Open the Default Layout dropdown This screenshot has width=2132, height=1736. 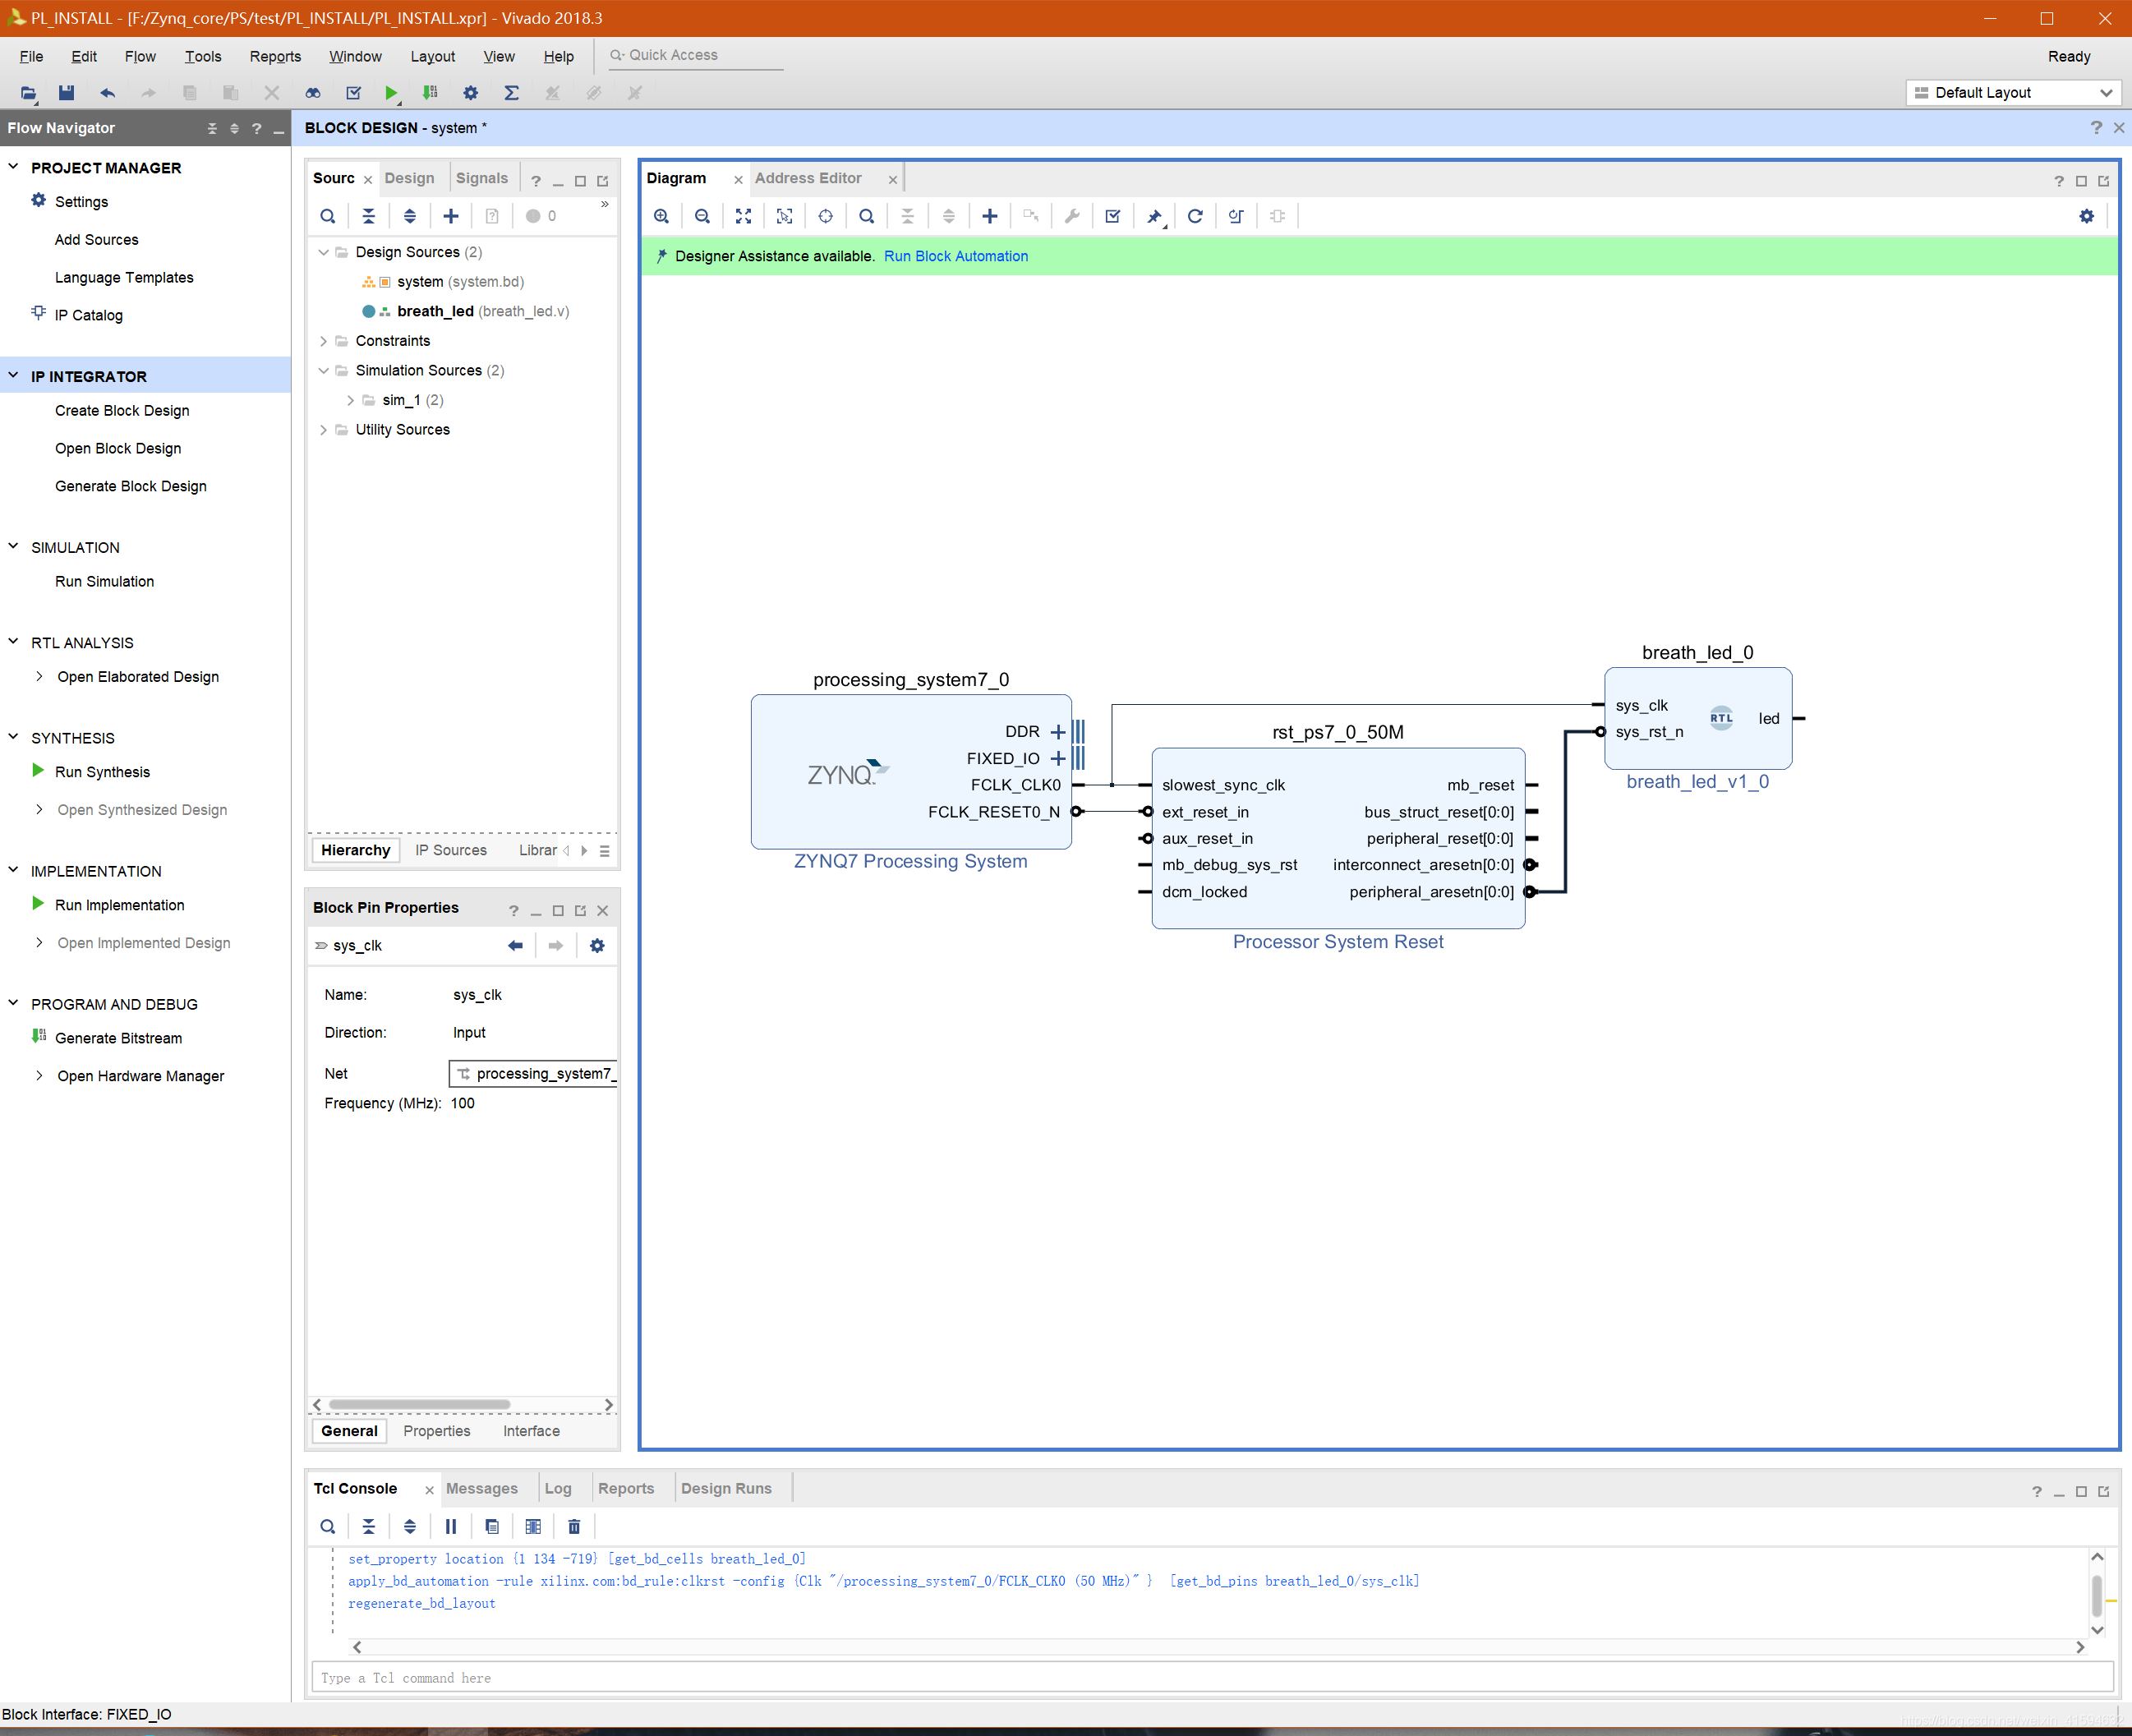click(2012, 93)
